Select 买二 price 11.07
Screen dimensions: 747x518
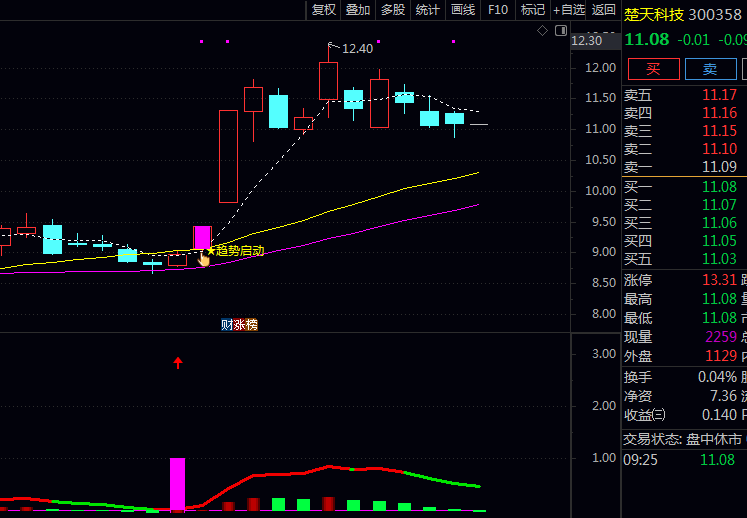(719, 205)
